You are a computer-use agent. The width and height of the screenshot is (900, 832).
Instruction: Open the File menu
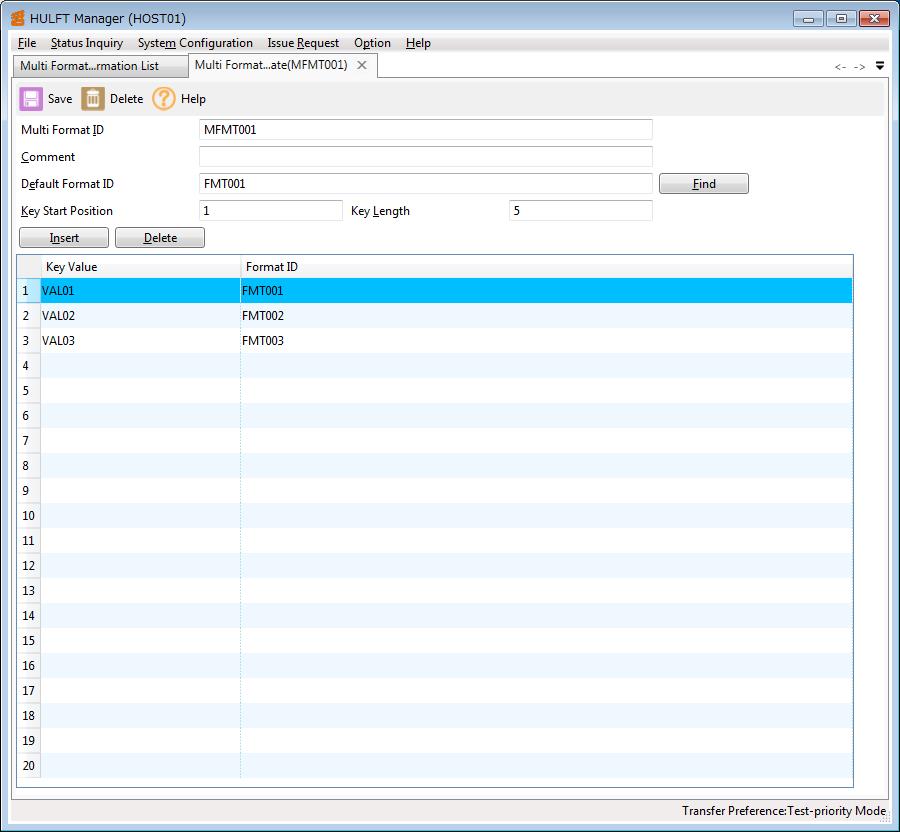tap(27, 43)
